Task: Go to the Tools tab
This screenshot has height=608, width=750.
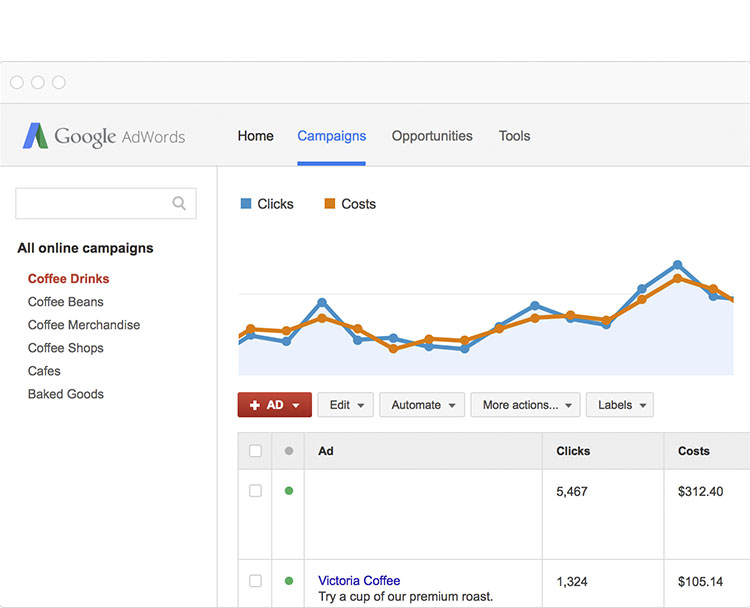Action: tap(514, 136)
